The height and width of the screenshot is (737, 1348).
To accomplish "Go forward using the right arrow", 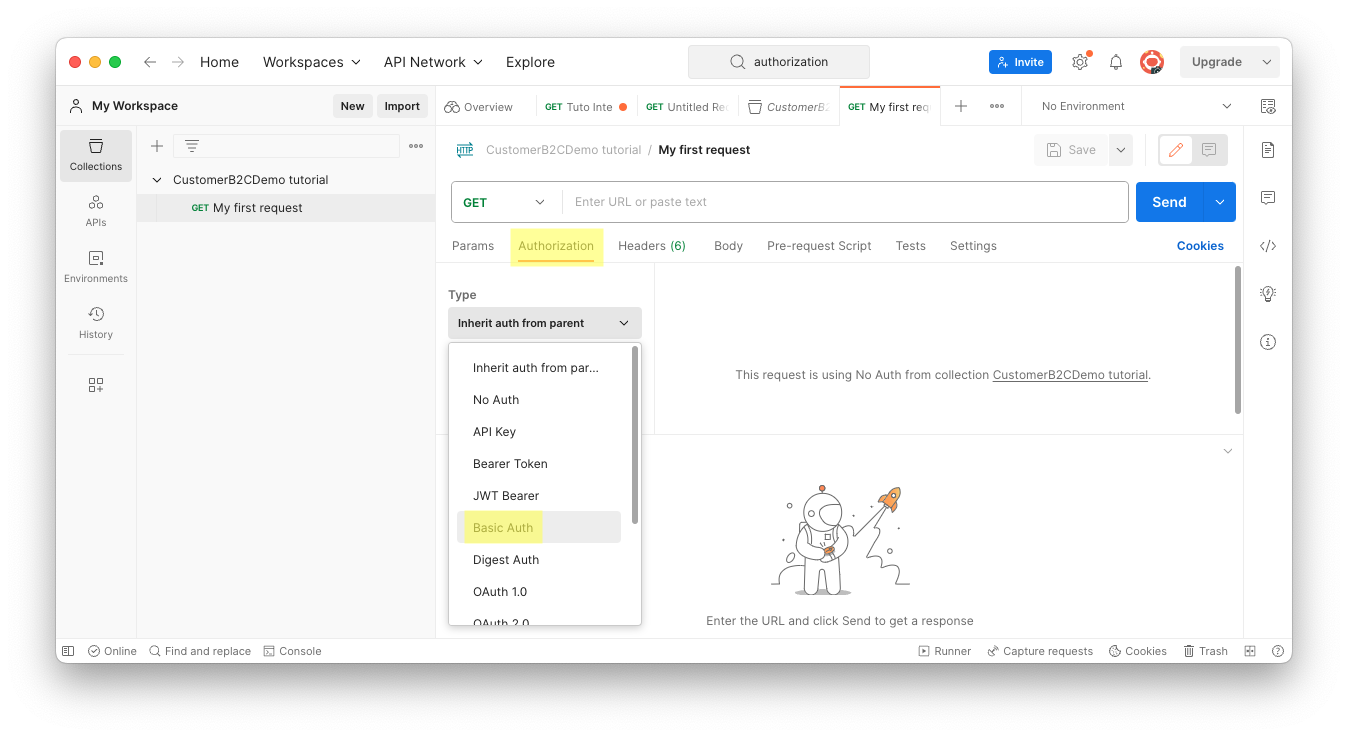I will click(x=178, y=62).
